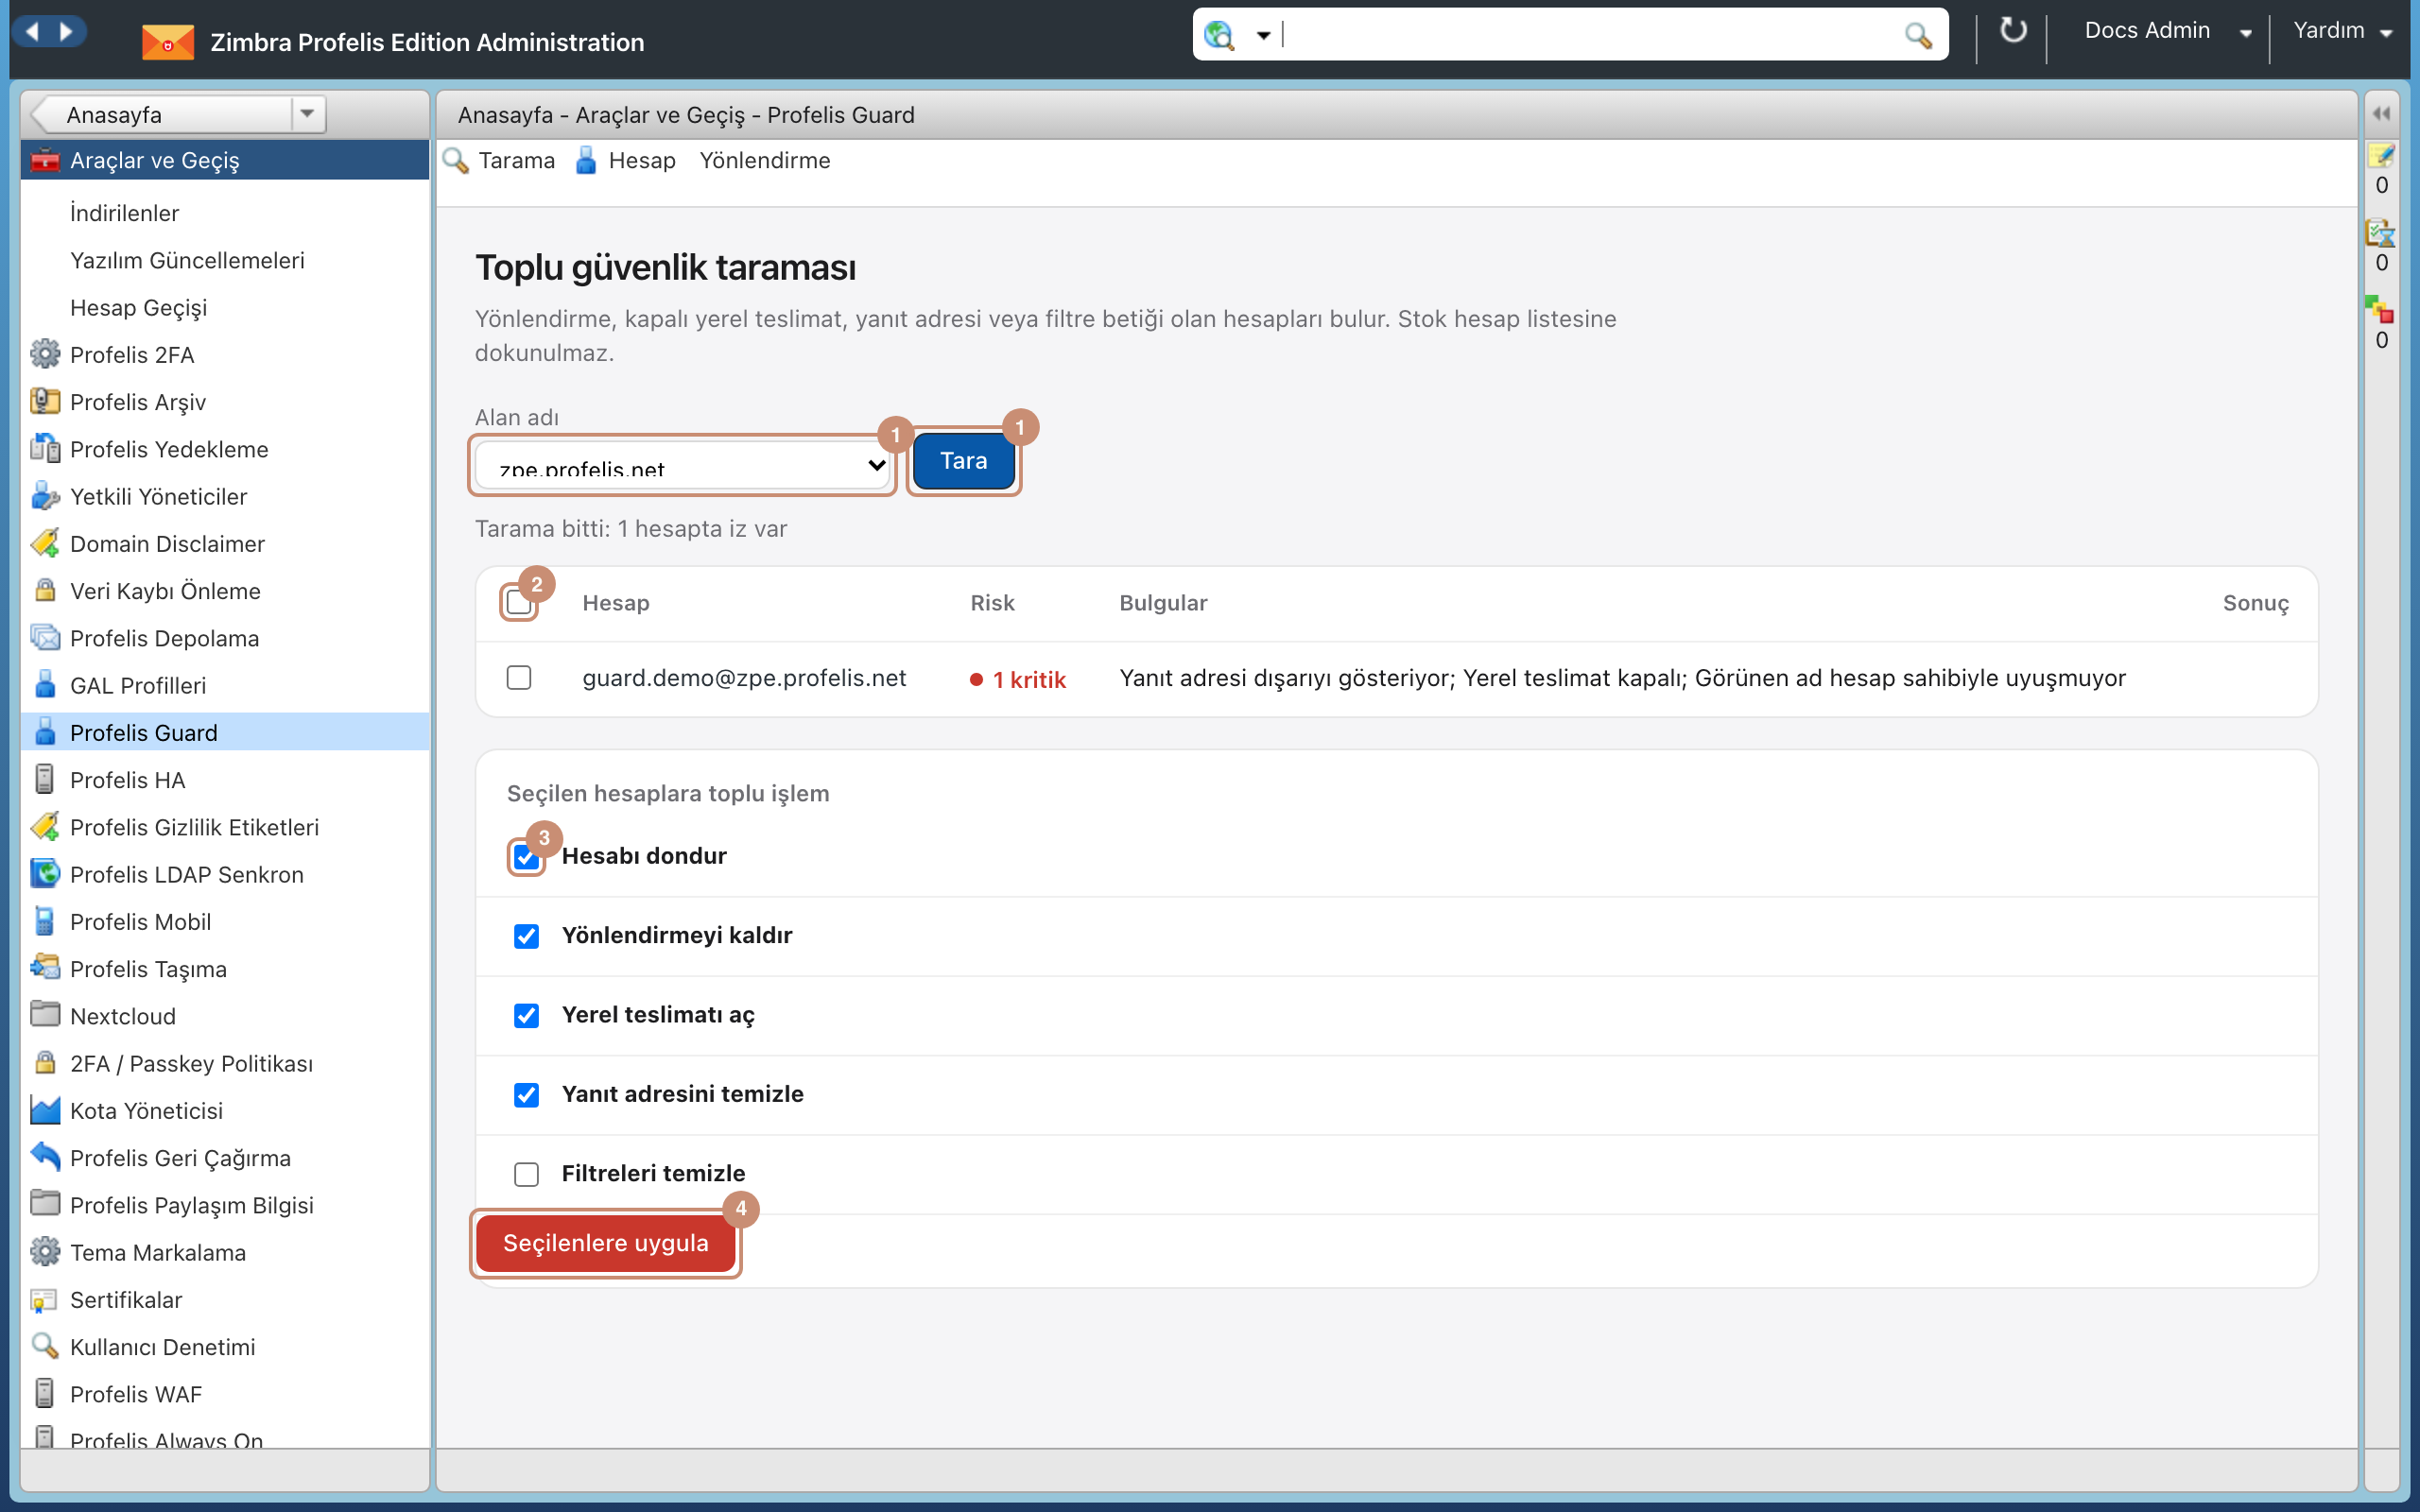Screen dimensions: 2420x1512
Task: Collapse the right status panel arrows icon
Action: point(2381,114)
